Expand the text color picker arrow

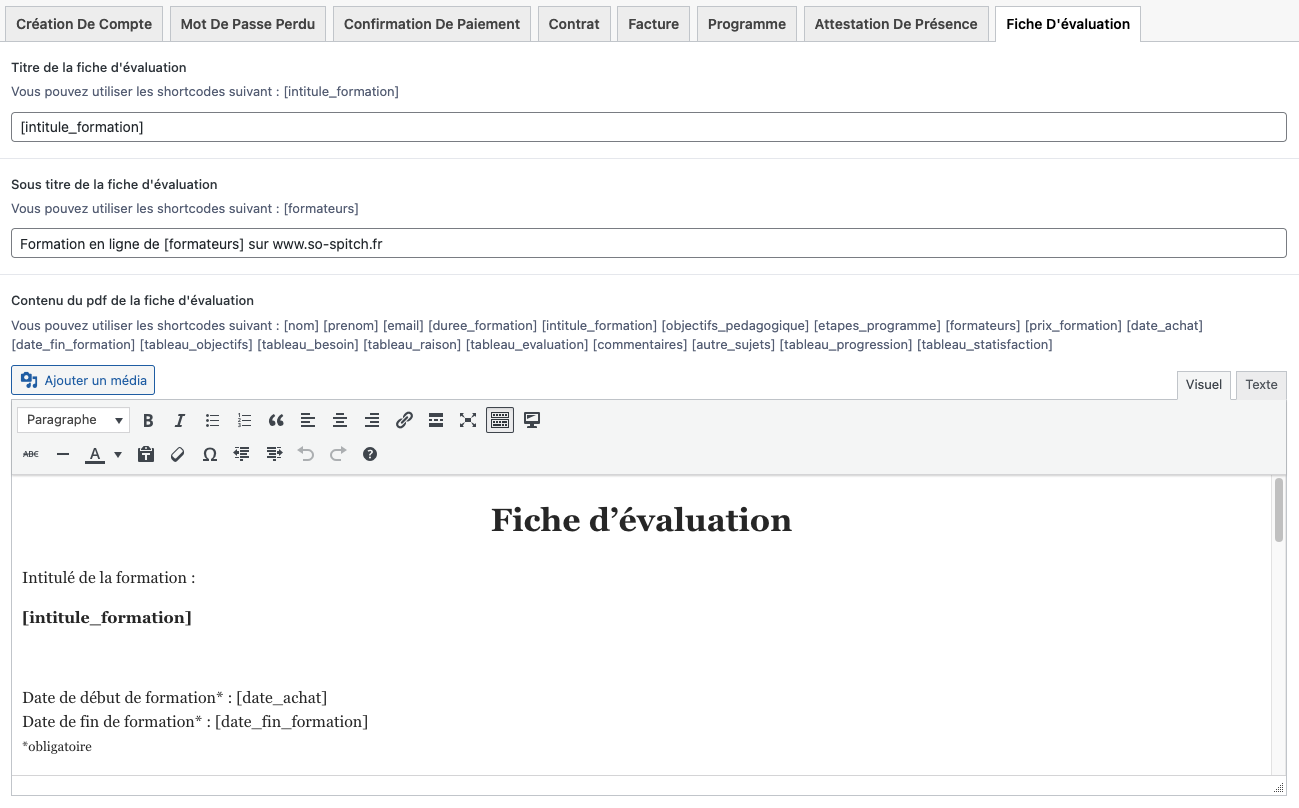point(118,454)
